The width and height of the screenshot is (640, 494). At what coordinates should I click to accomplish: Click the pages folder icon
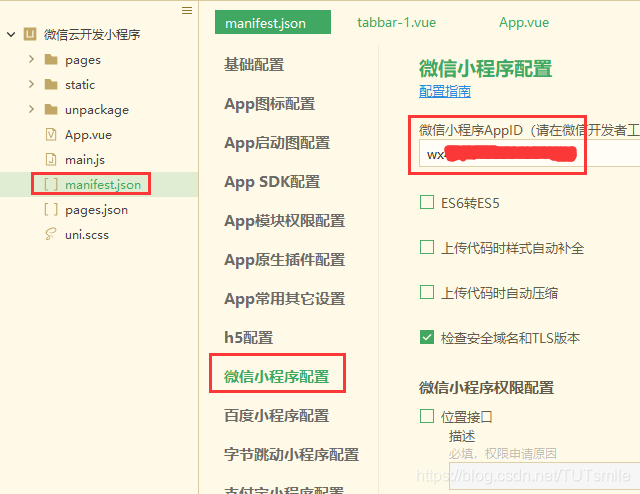[x=51, y=60]
